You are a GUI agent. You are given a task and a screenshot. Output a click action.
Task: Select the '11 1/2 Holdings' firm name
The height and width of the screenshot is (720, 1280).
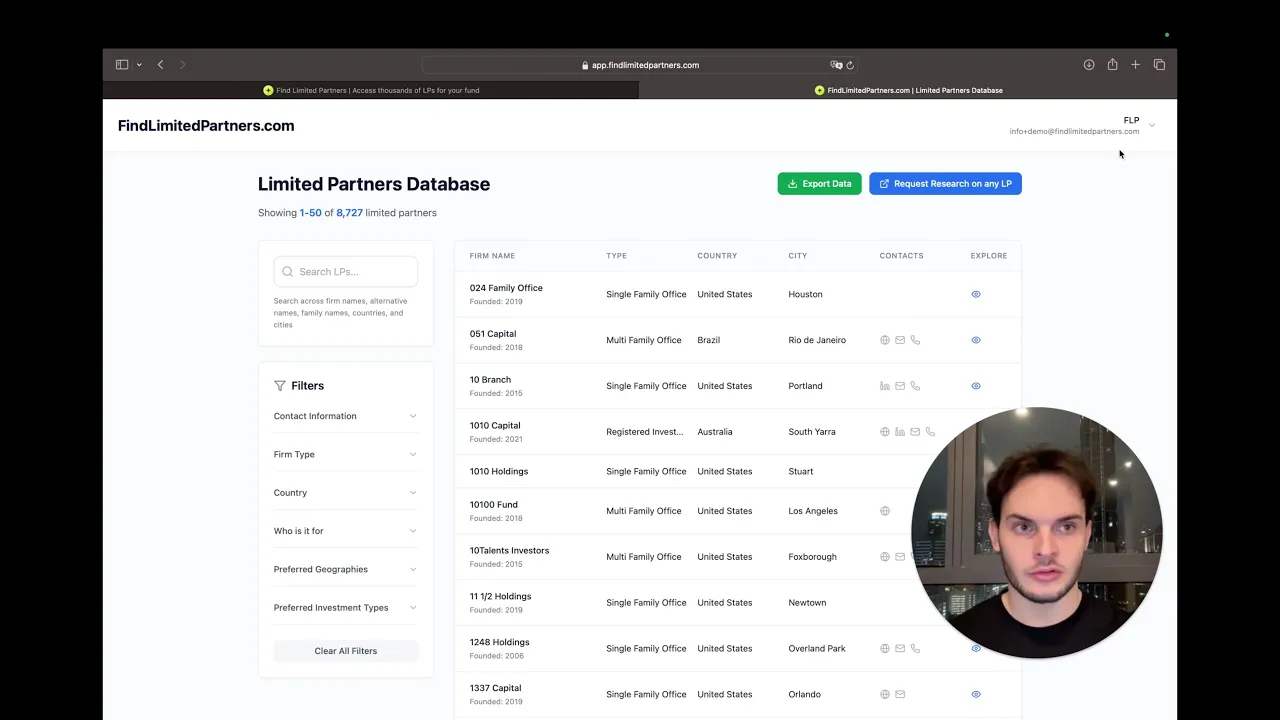(x=500, y=597)
